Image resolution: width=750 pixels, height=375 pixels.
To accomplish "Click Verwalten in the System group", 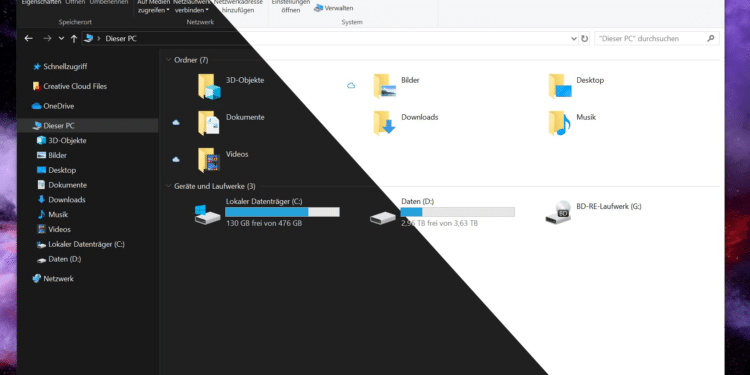I will (333, 8).
